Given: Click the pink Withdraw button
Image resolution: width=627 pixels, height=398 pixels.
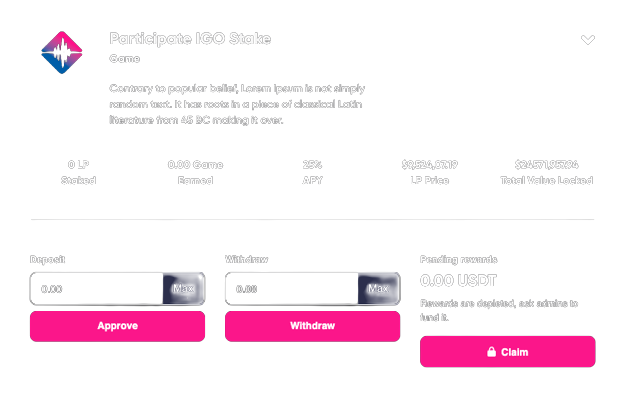Looking at the screenshot, I should coord(312,326).
